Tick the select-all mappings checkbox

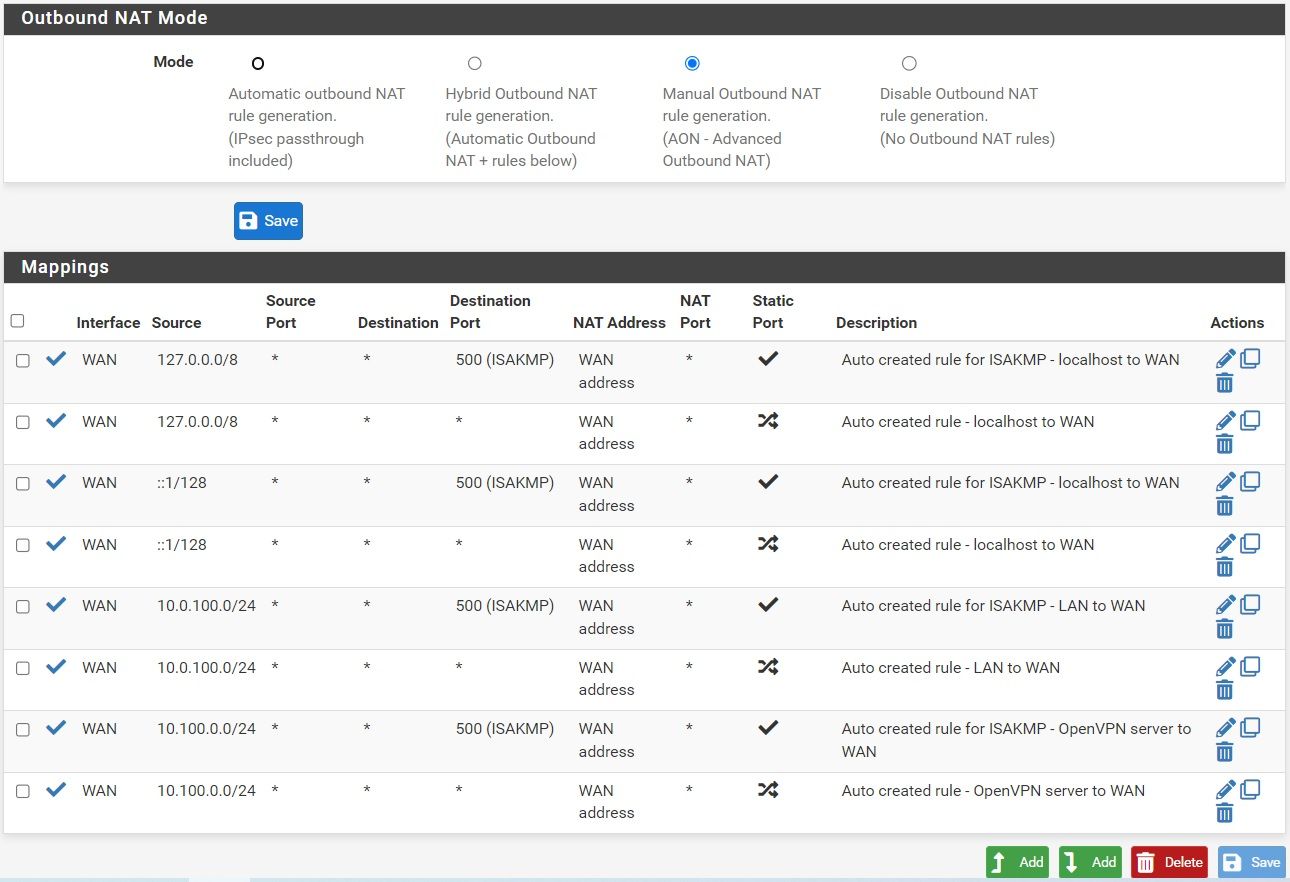coord(17,321)
